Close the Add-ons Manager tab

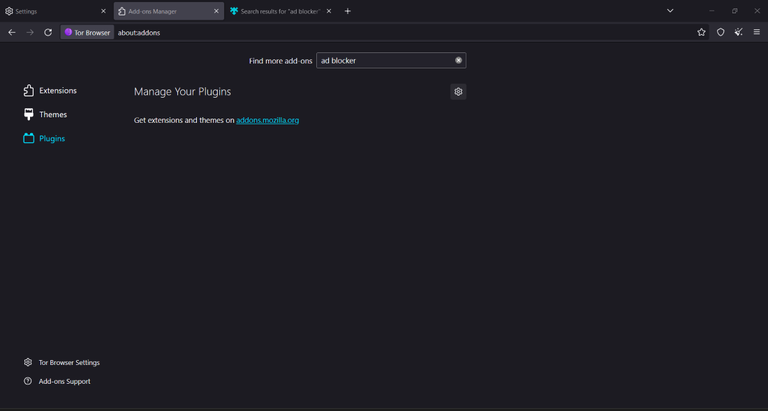tap(216, 11)
